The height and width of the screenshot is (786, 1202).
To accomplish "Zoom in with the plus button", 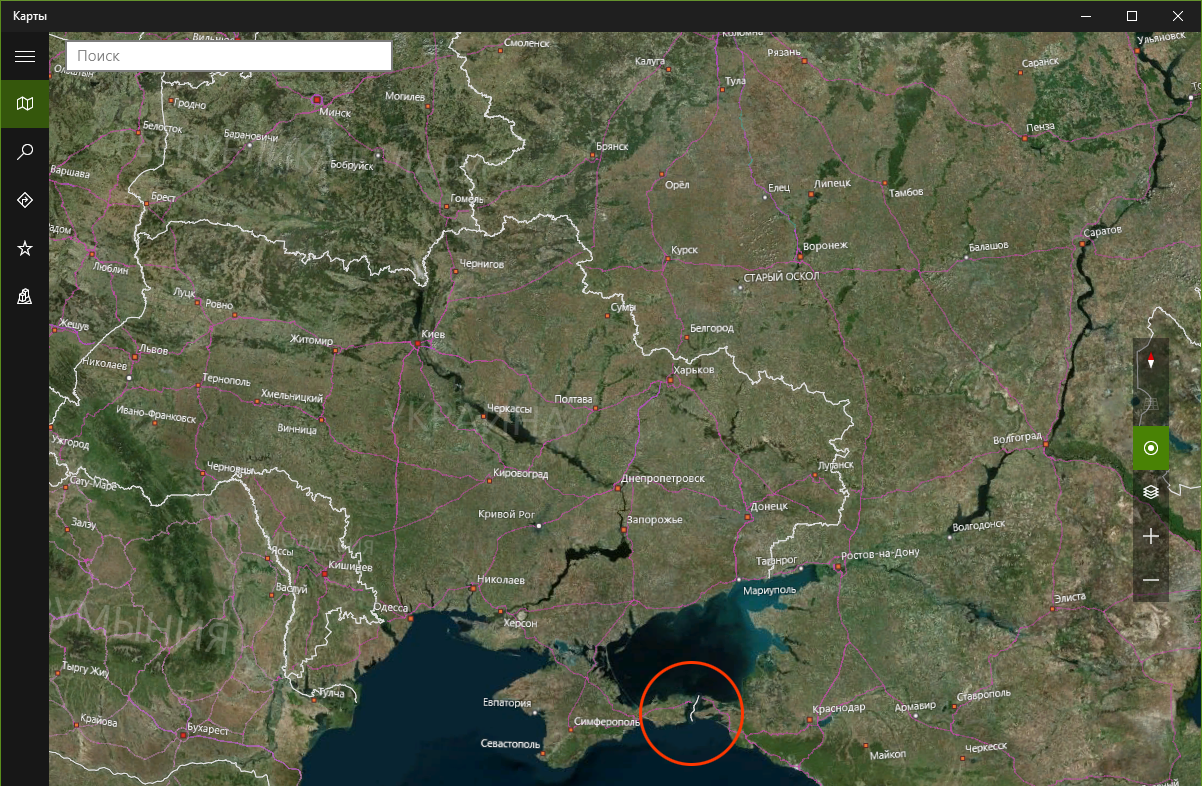I will click(1150, 536).
